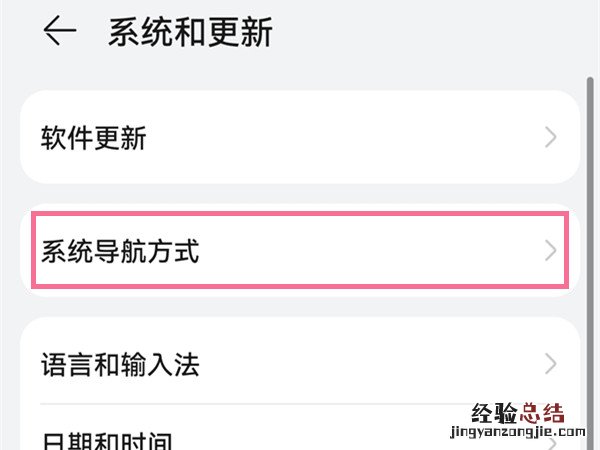
Task: Click empty space in 软件更新 card
Action: tap(350, 138)
